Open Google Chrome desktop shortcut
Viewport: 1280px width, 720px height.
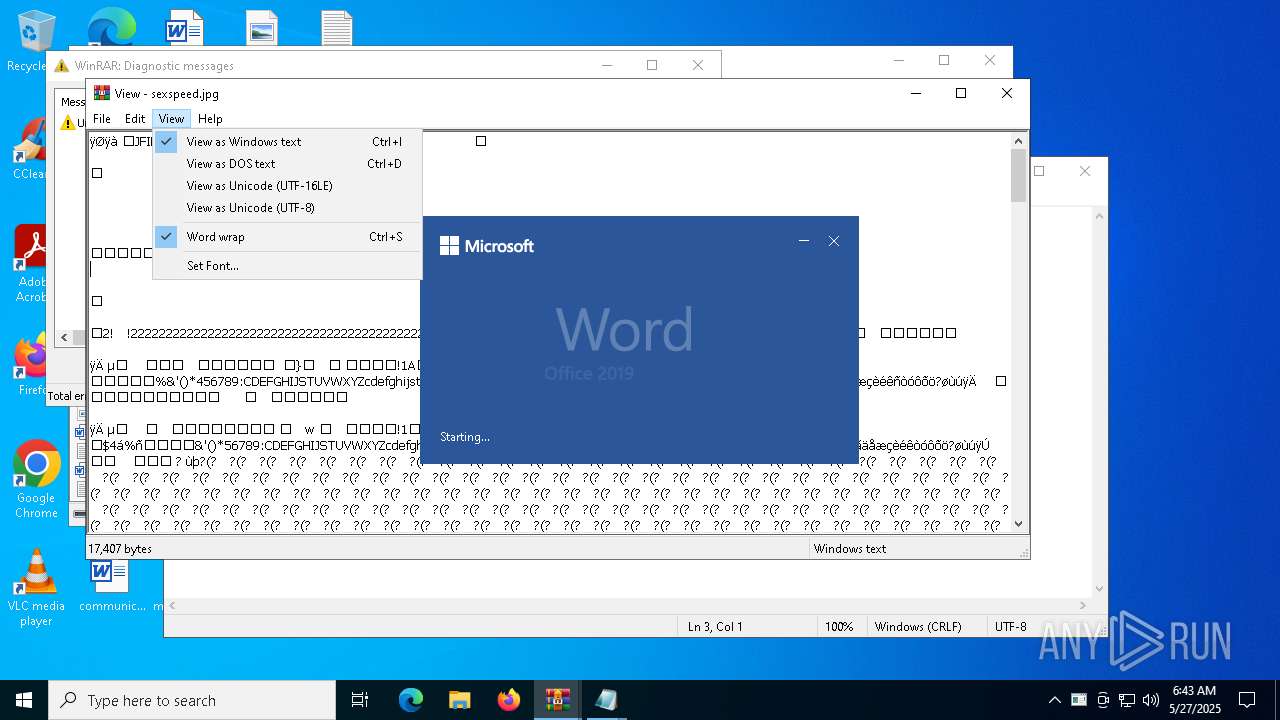point(36,480)
